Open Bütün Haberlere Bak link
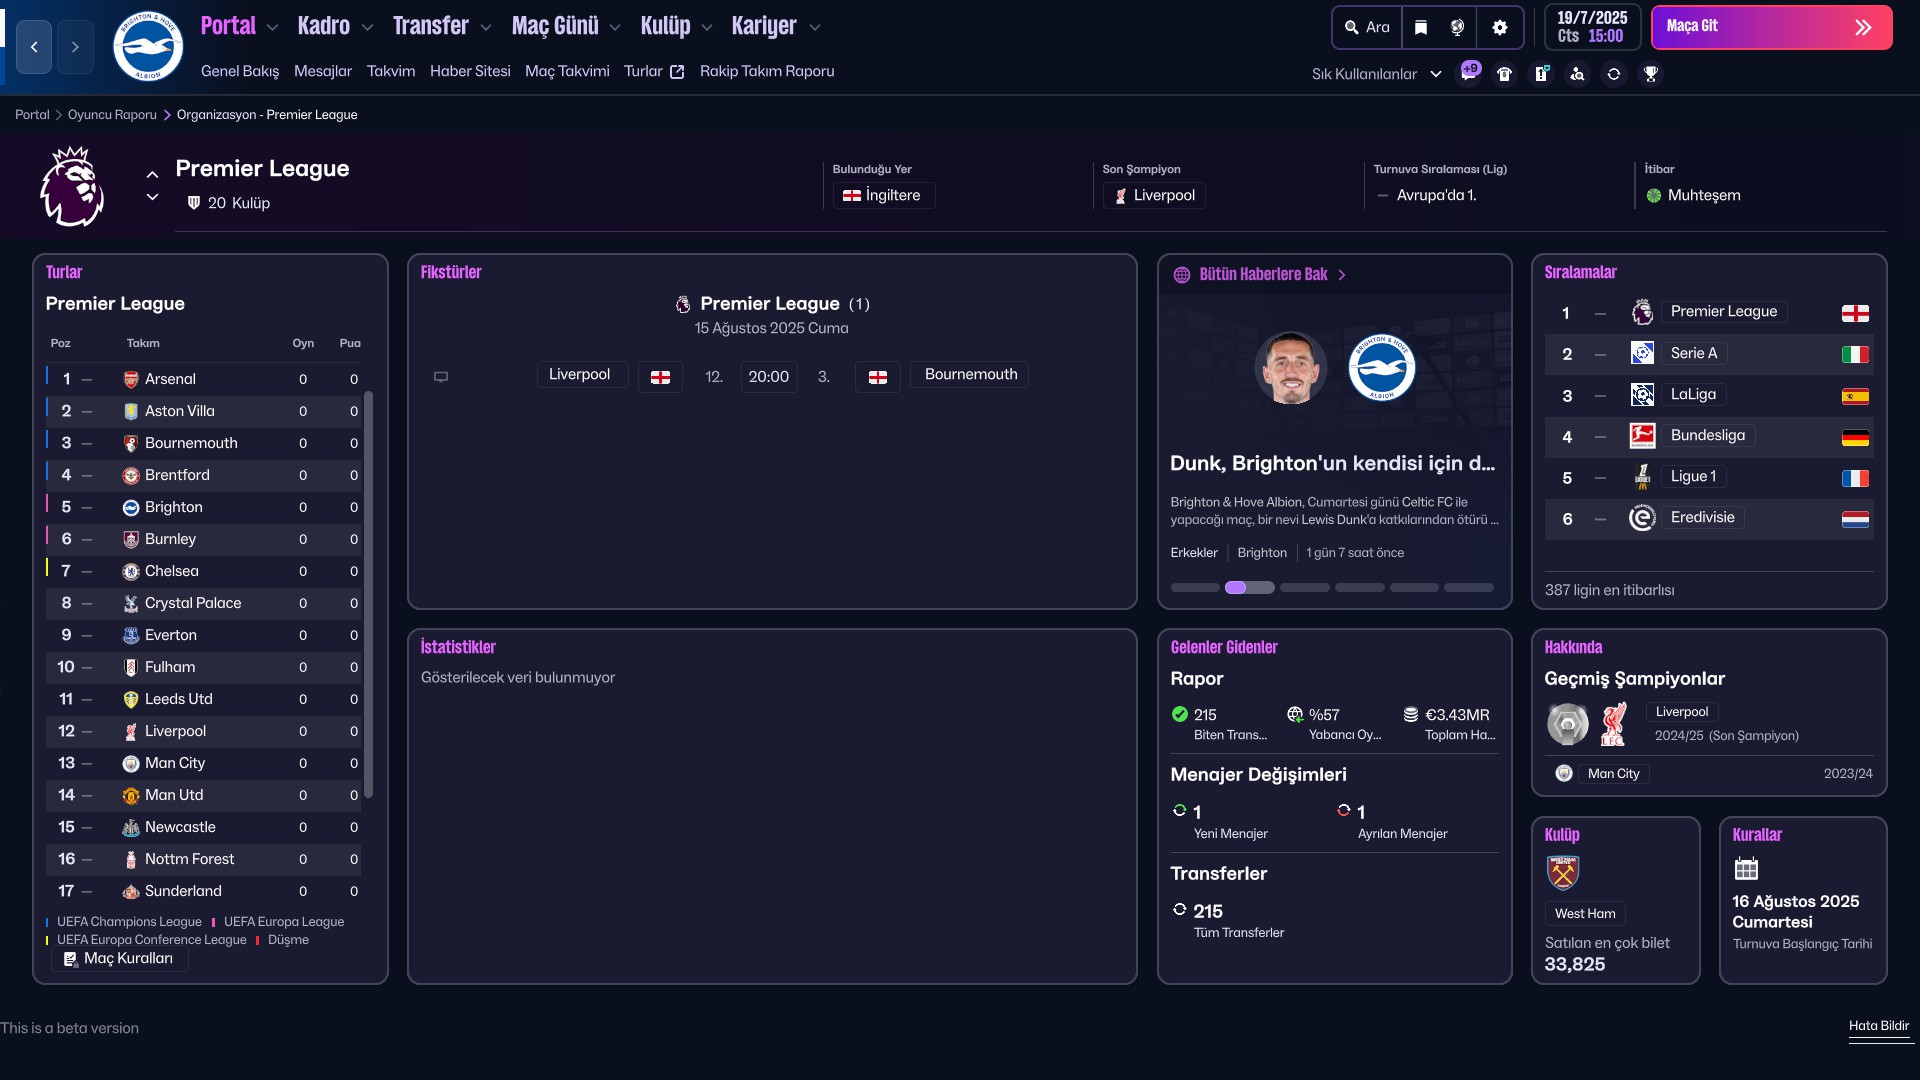This screenshot has width=1920, height=1080. [1262, 274]
